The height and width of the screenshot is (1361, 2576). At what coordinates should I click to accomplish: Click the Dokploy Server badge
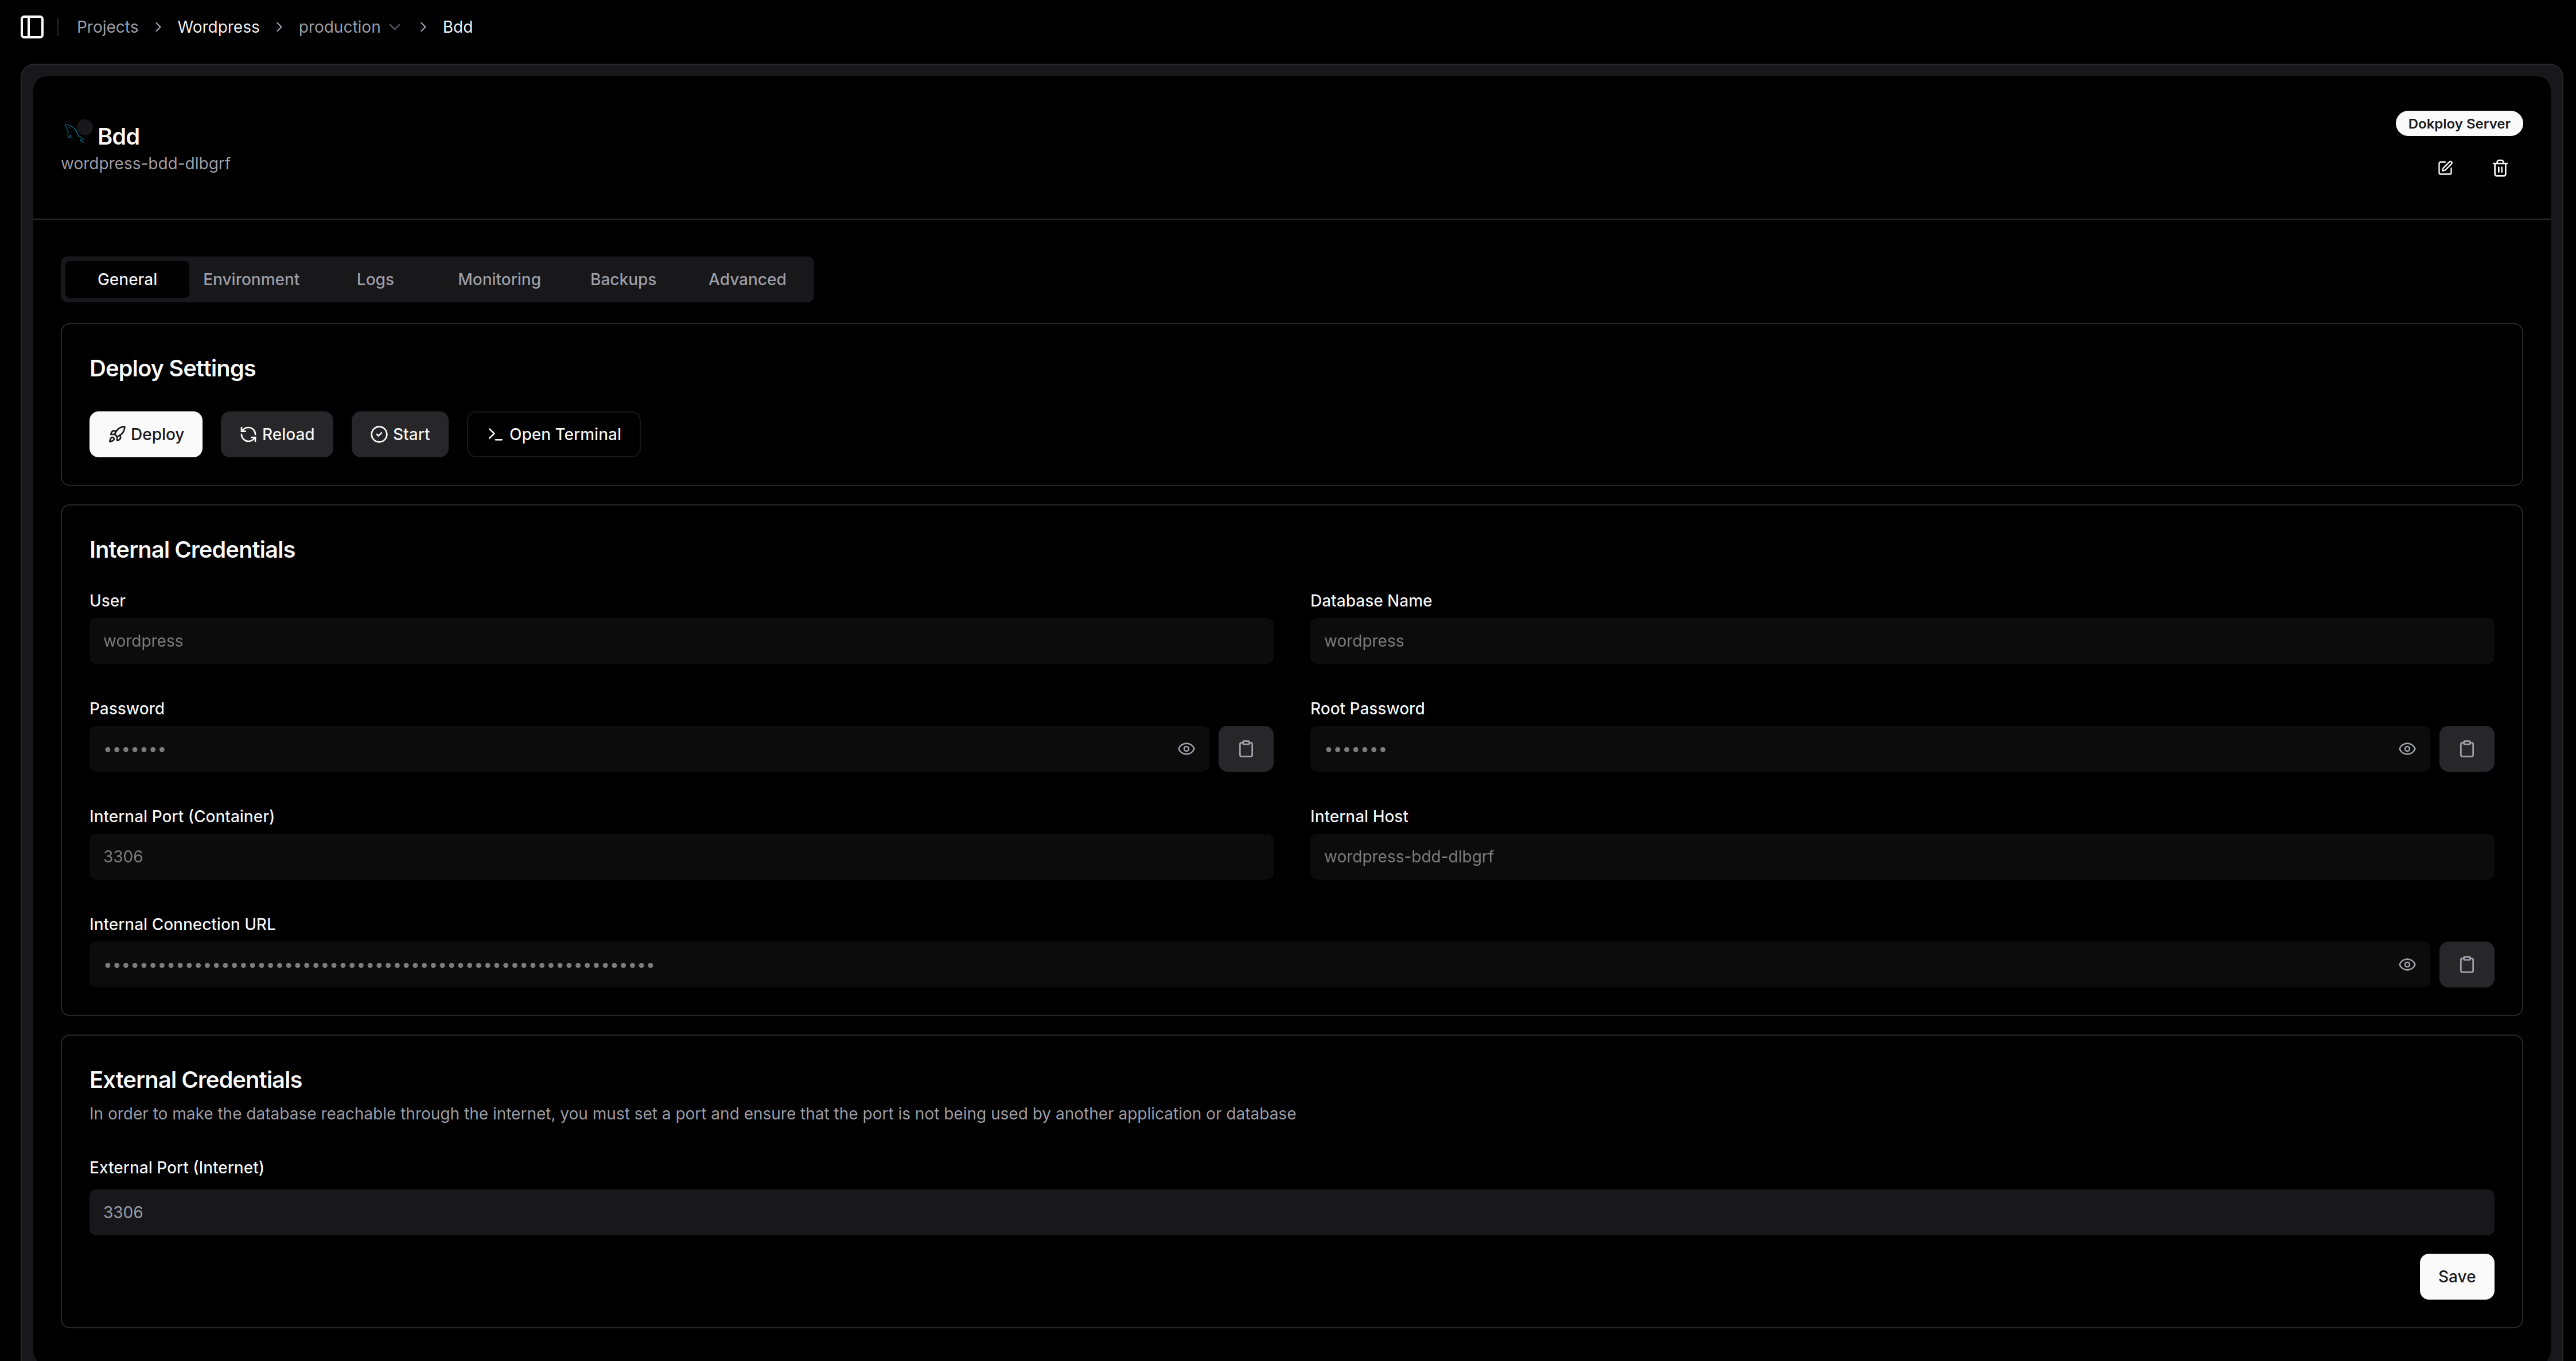(x=2458, y=124)
